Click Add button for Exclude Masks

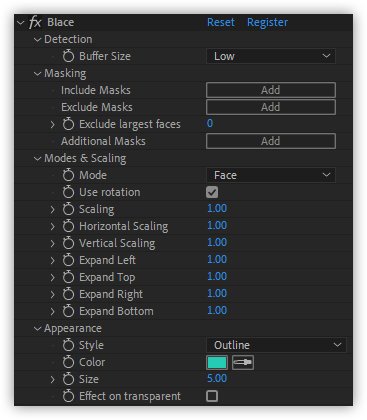point(271,107)
